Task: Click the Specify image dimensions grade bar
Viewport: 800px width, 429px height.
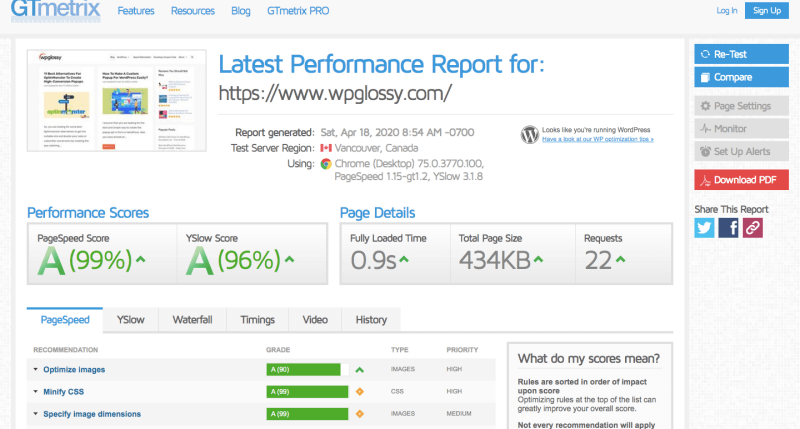Action: click(307, 414)
